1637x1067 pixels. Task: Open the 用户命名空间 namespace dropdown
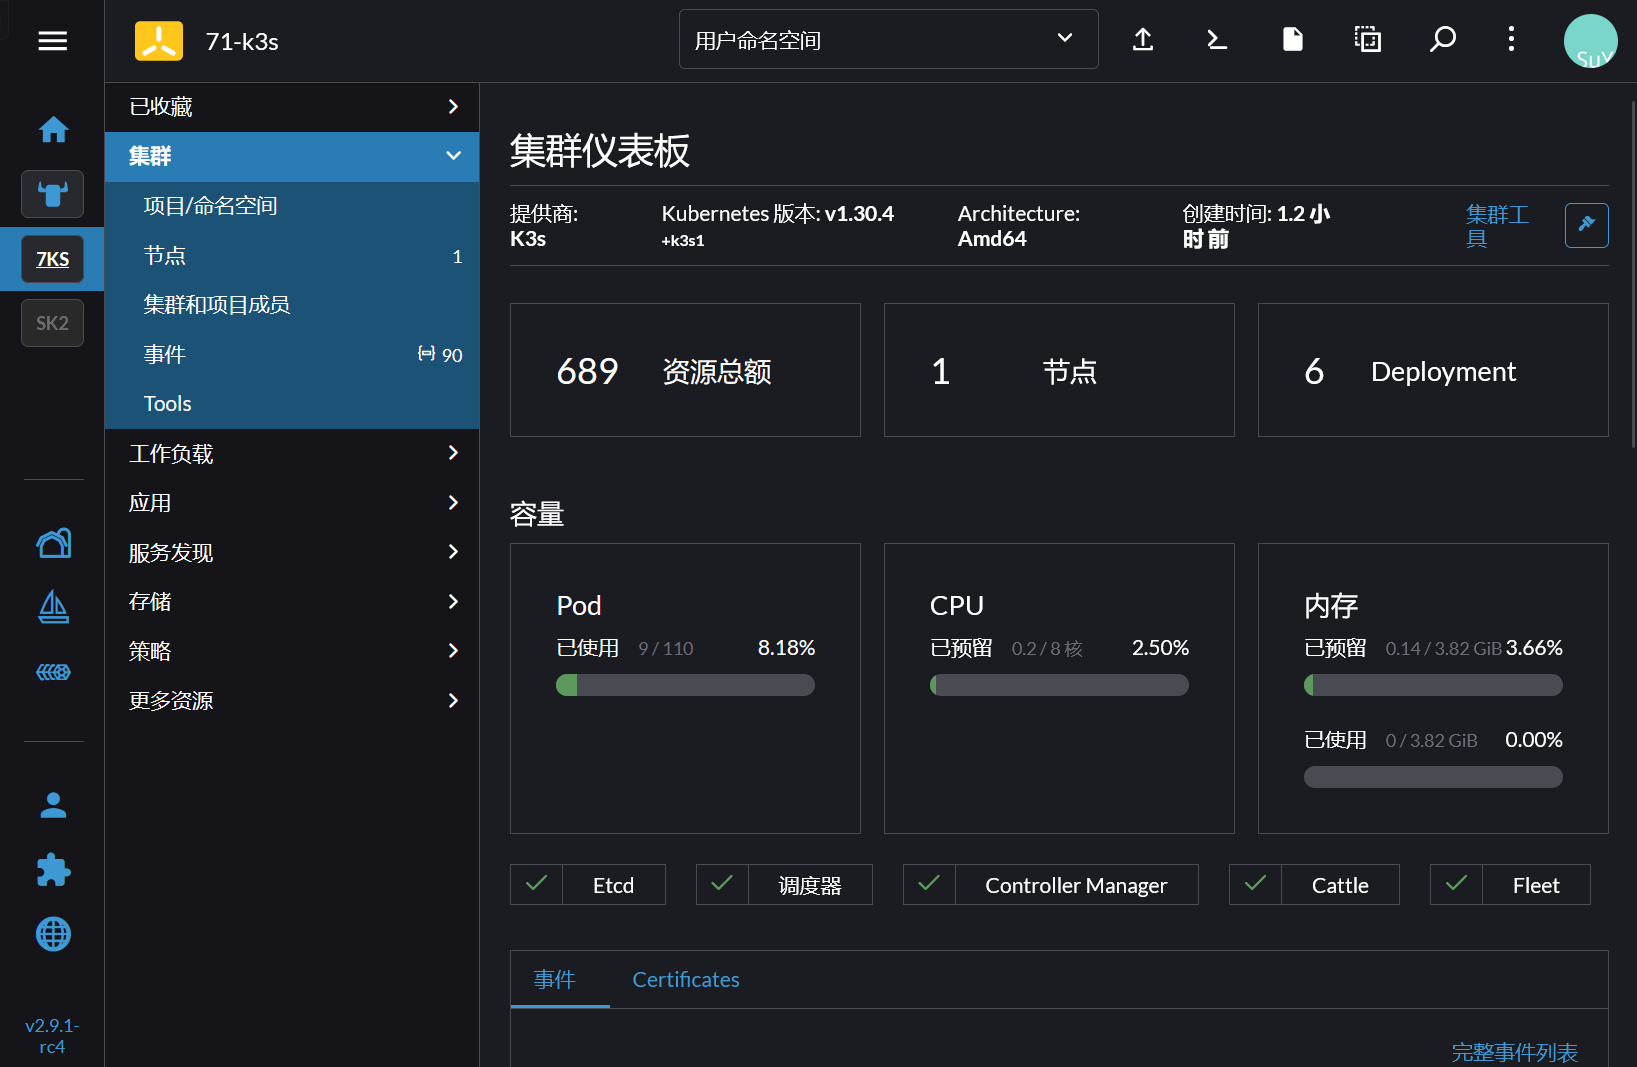coord(888,40)
